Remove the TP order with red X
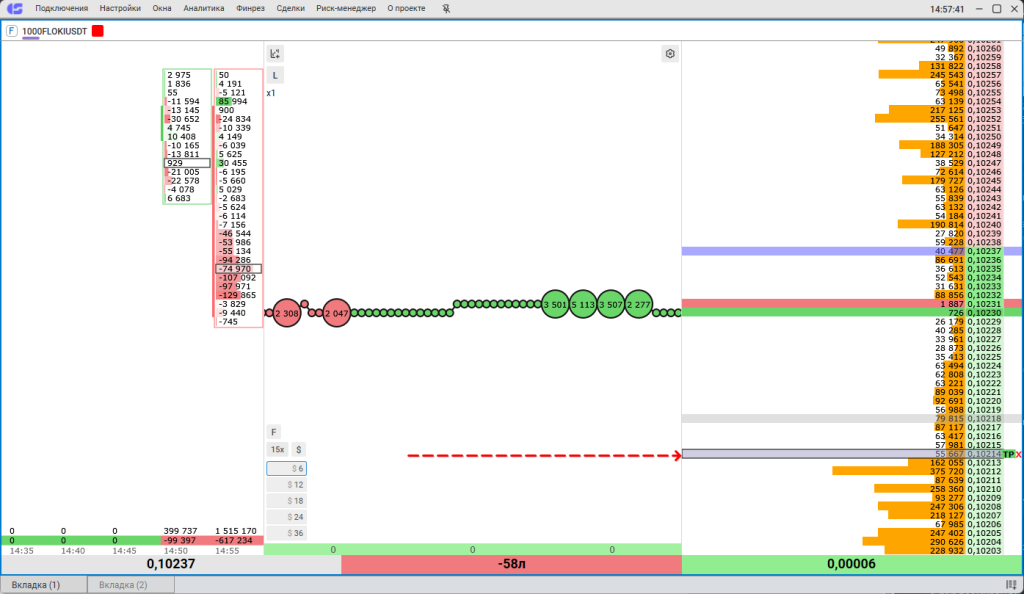The image size is (1024, 594). tap(1019, 454)
